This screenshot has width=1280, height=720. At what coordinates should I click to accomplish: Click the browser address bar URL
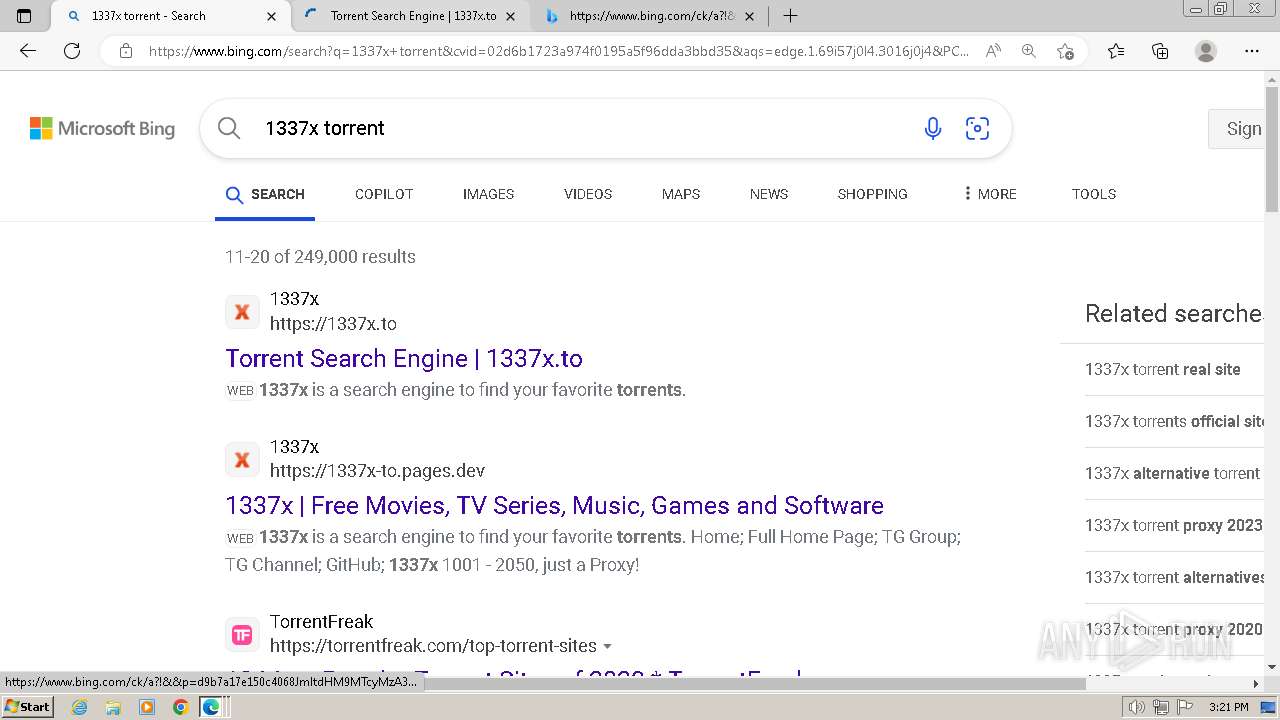559,51
